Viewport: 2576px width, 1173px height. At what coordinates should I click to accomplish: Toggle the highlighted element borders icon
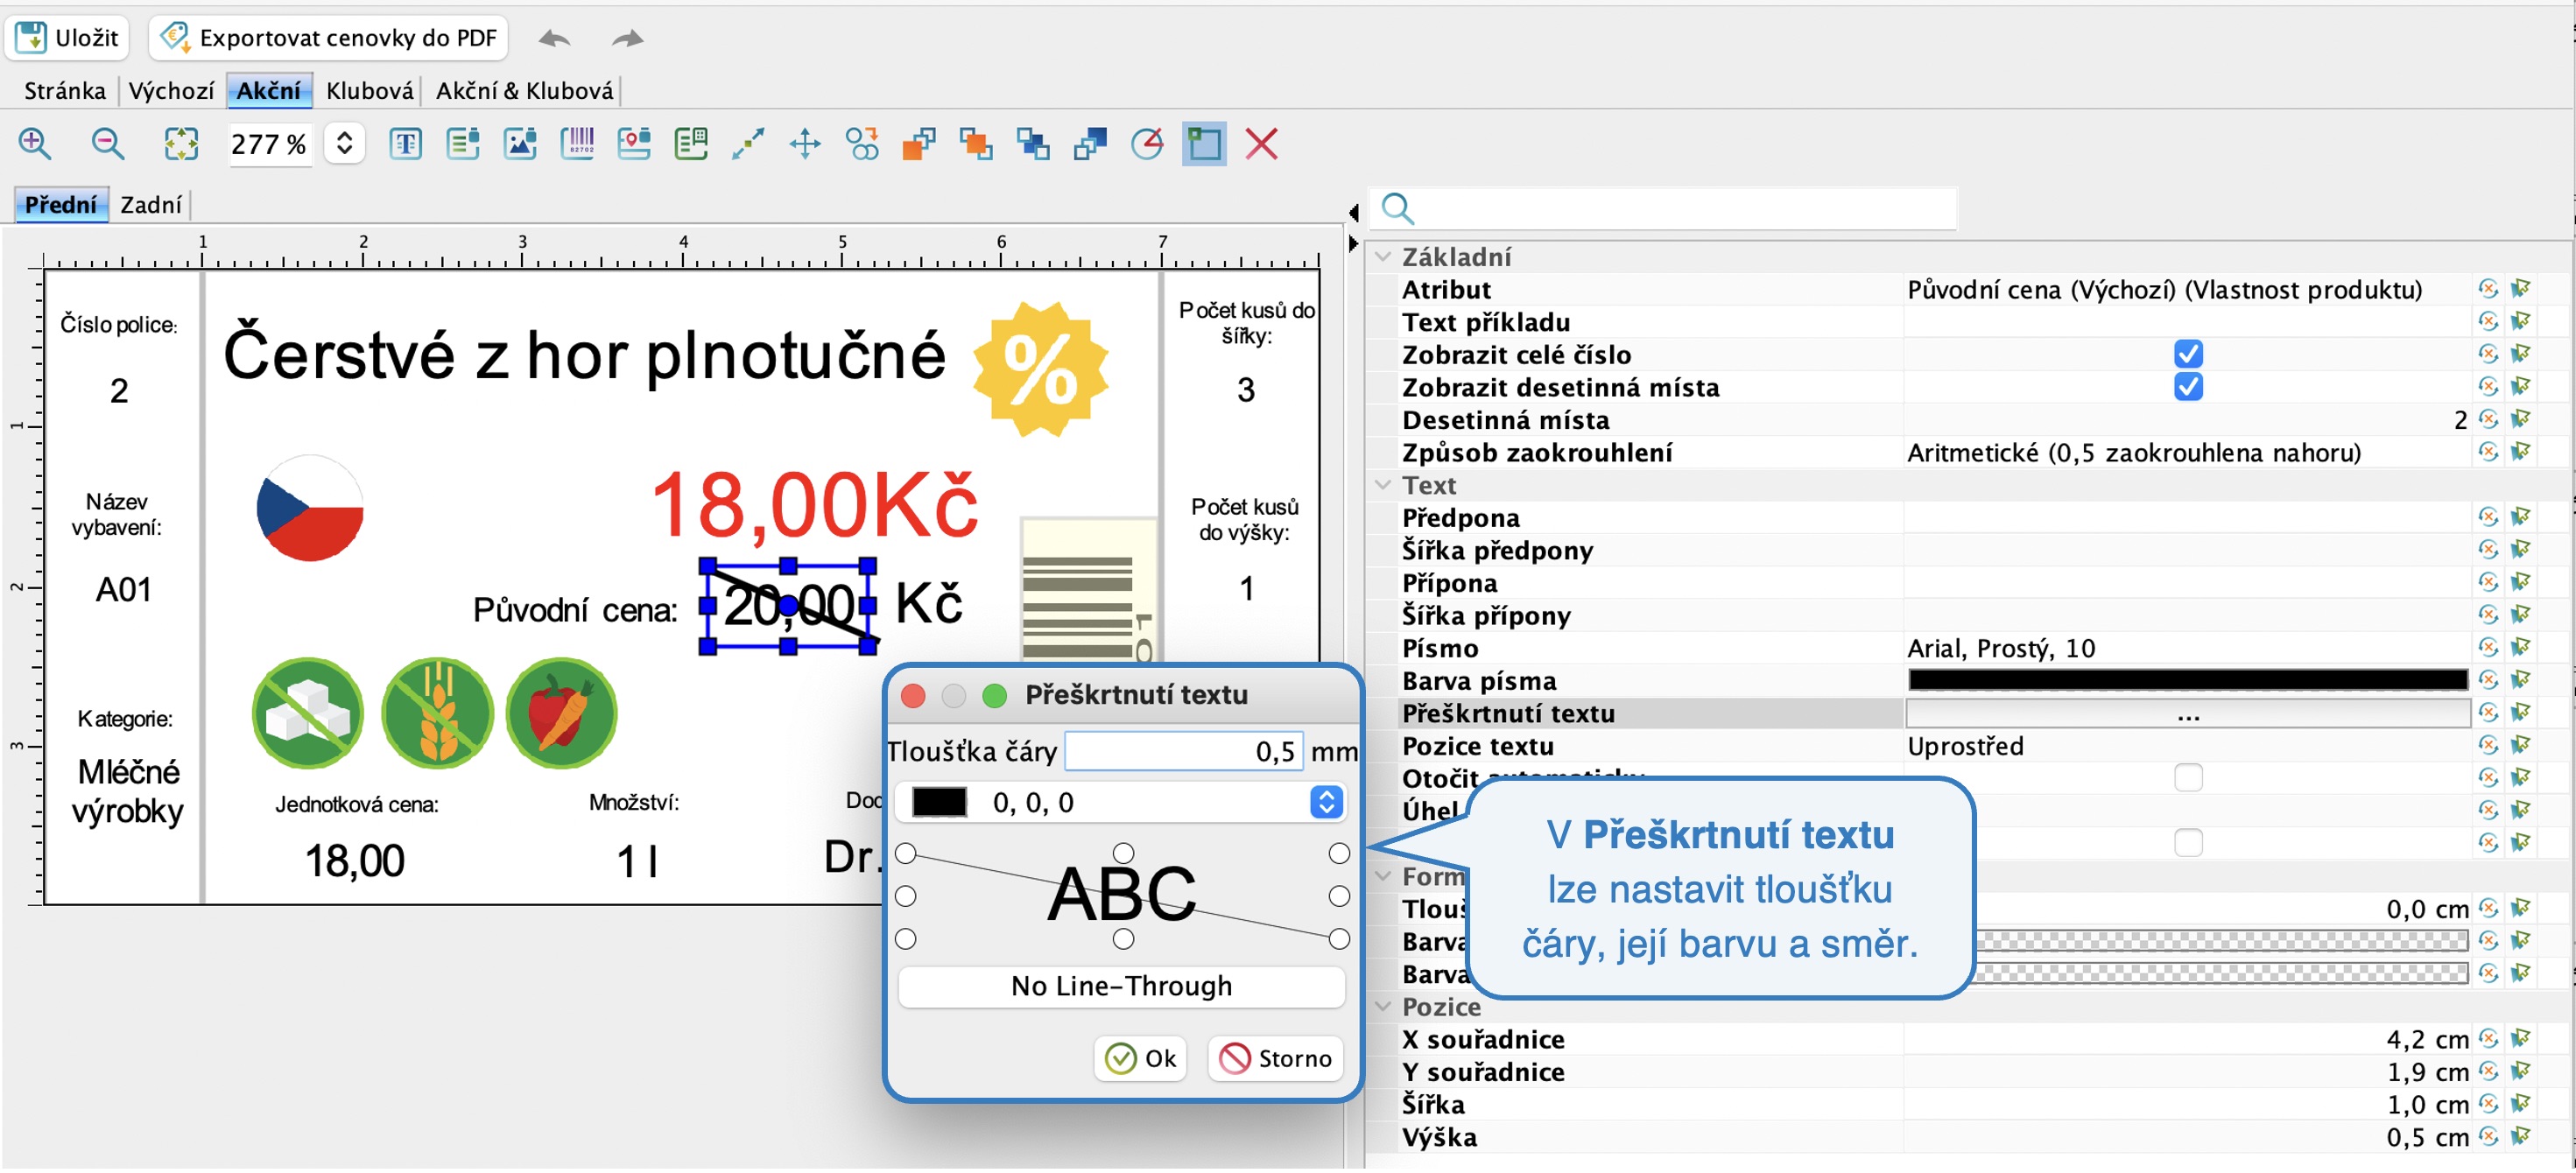click(1204, 144)
